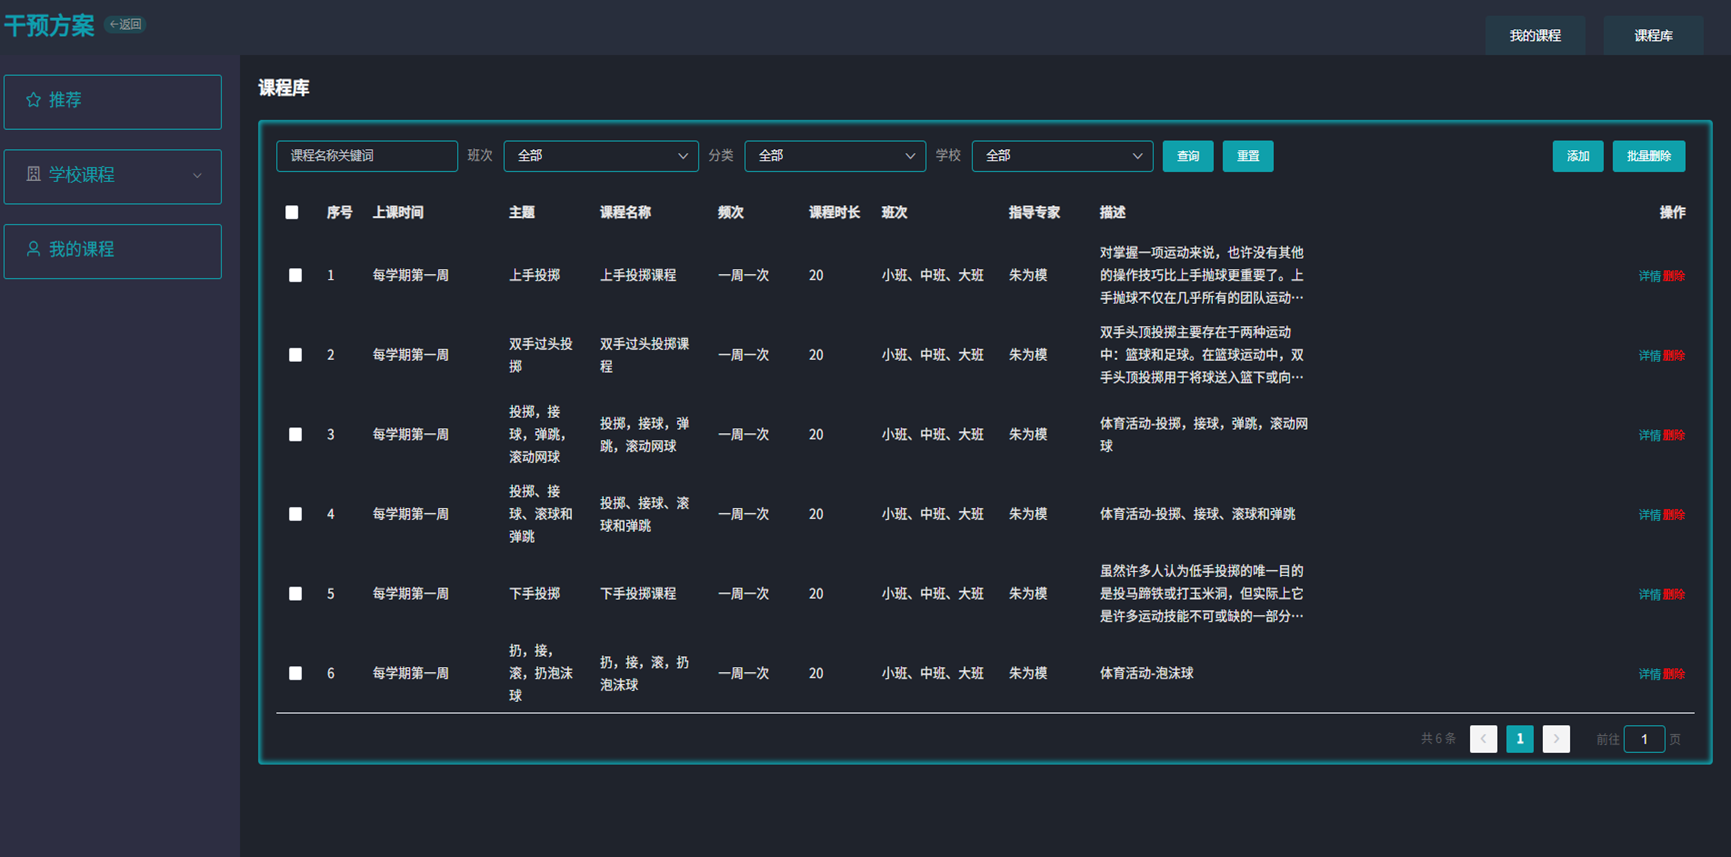This screenshot has height=857, width=1731.
Task: Open 详情 for 上手投掷课程 row
Action: point(1649,276)
